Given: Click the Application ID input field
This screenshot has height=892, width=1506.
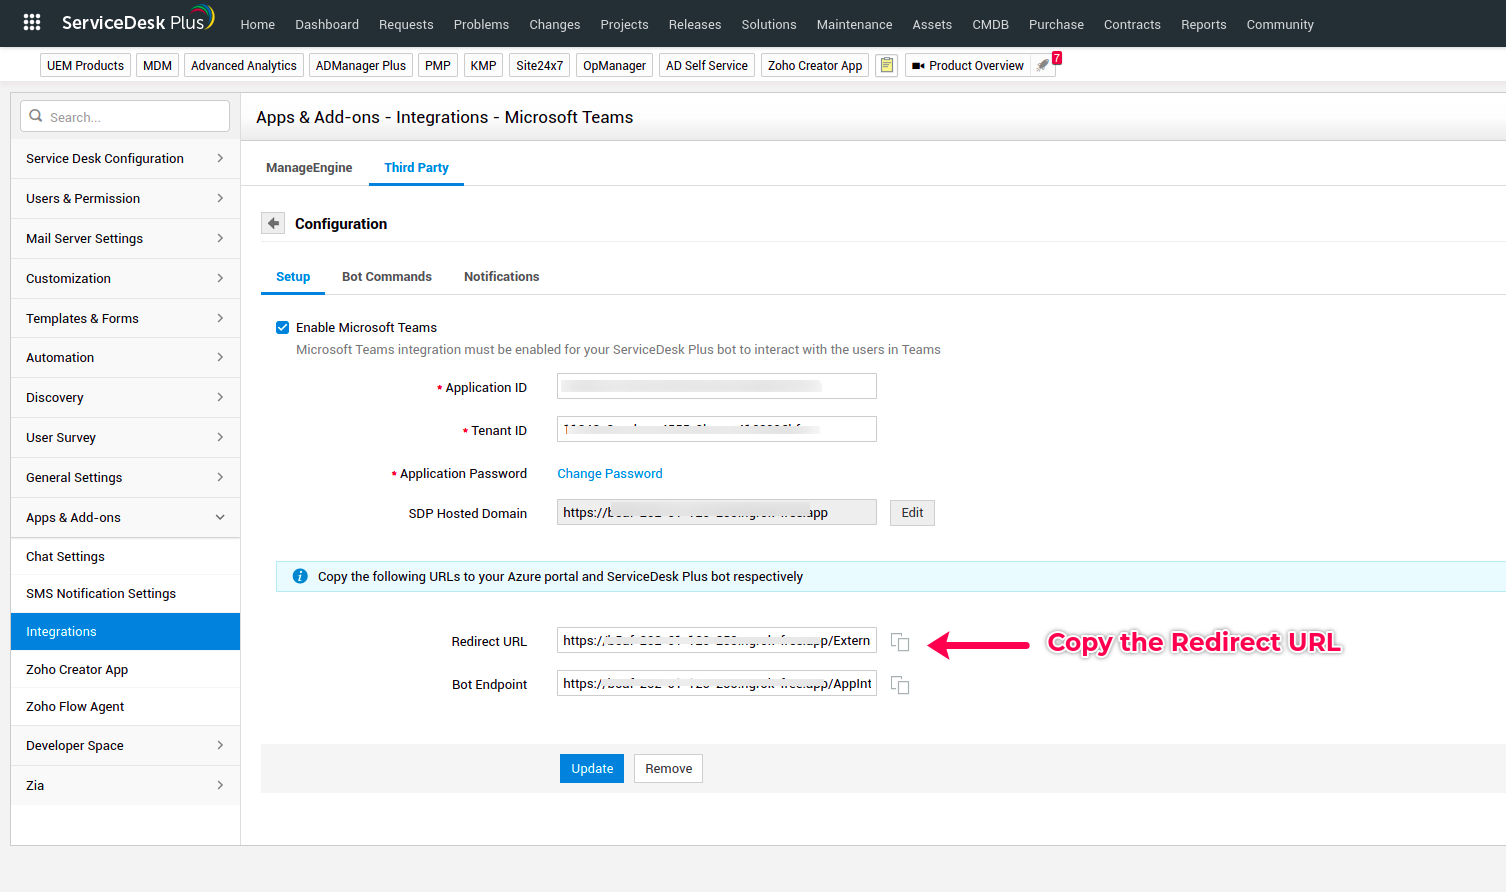Looking at the screenshot, I should [x=717, y=386].
